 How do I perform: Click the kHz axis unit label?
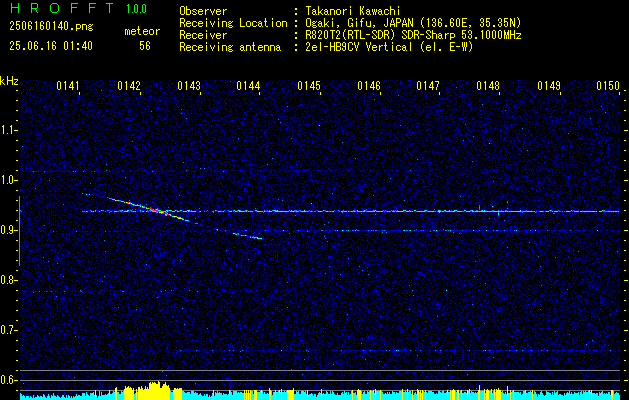click(x=9, y=81)
